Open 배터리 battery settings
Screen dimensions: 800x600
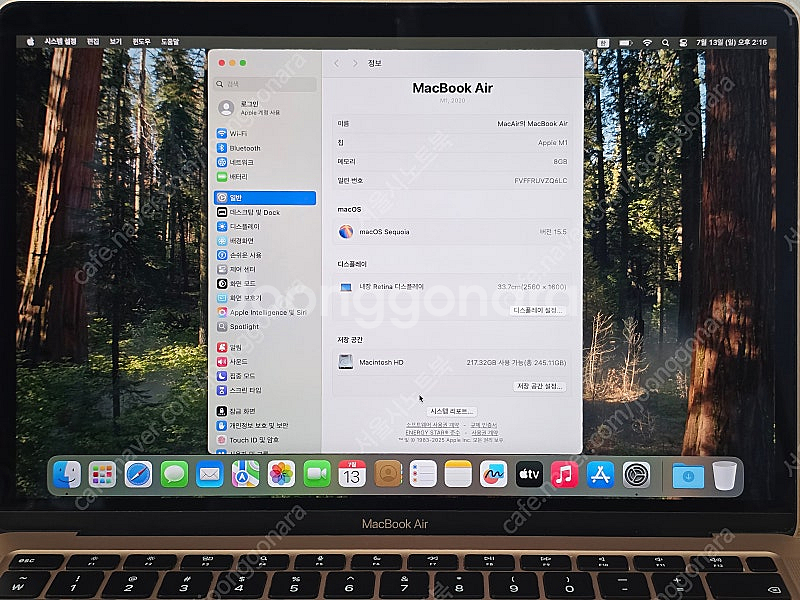tap(265, 177)
